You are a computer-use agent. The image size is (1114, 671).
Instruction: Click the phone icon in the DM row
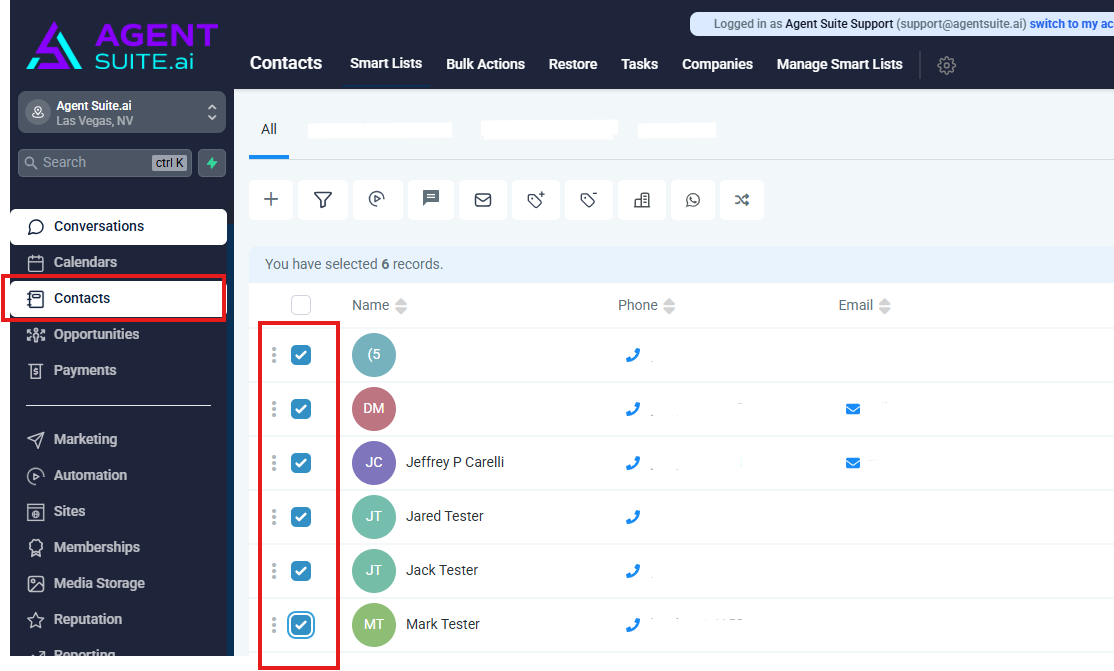633,409
